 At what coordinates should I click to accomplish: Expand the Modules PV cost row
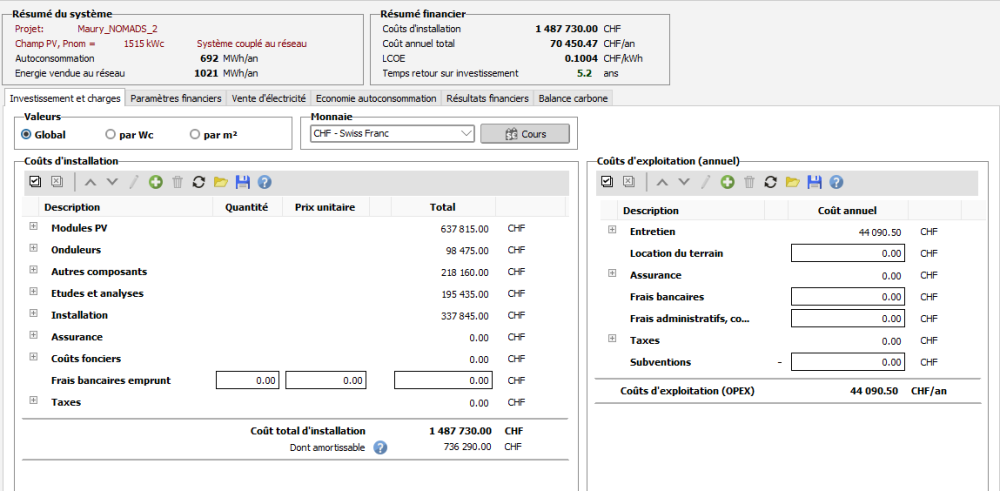pos(33,227)
